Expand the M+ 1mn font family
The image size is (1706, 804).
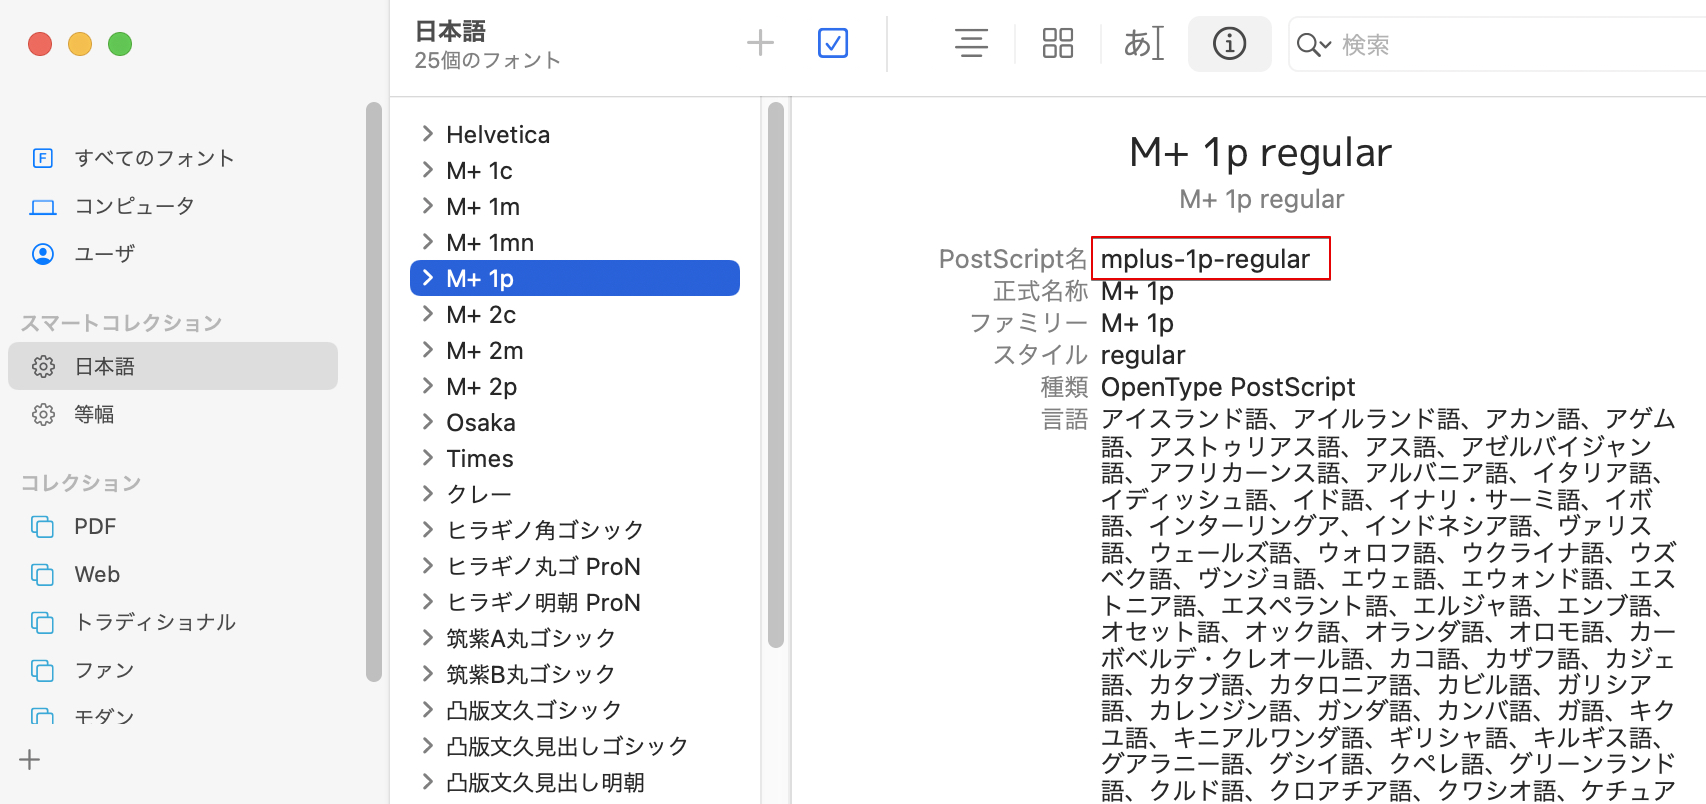427,242
